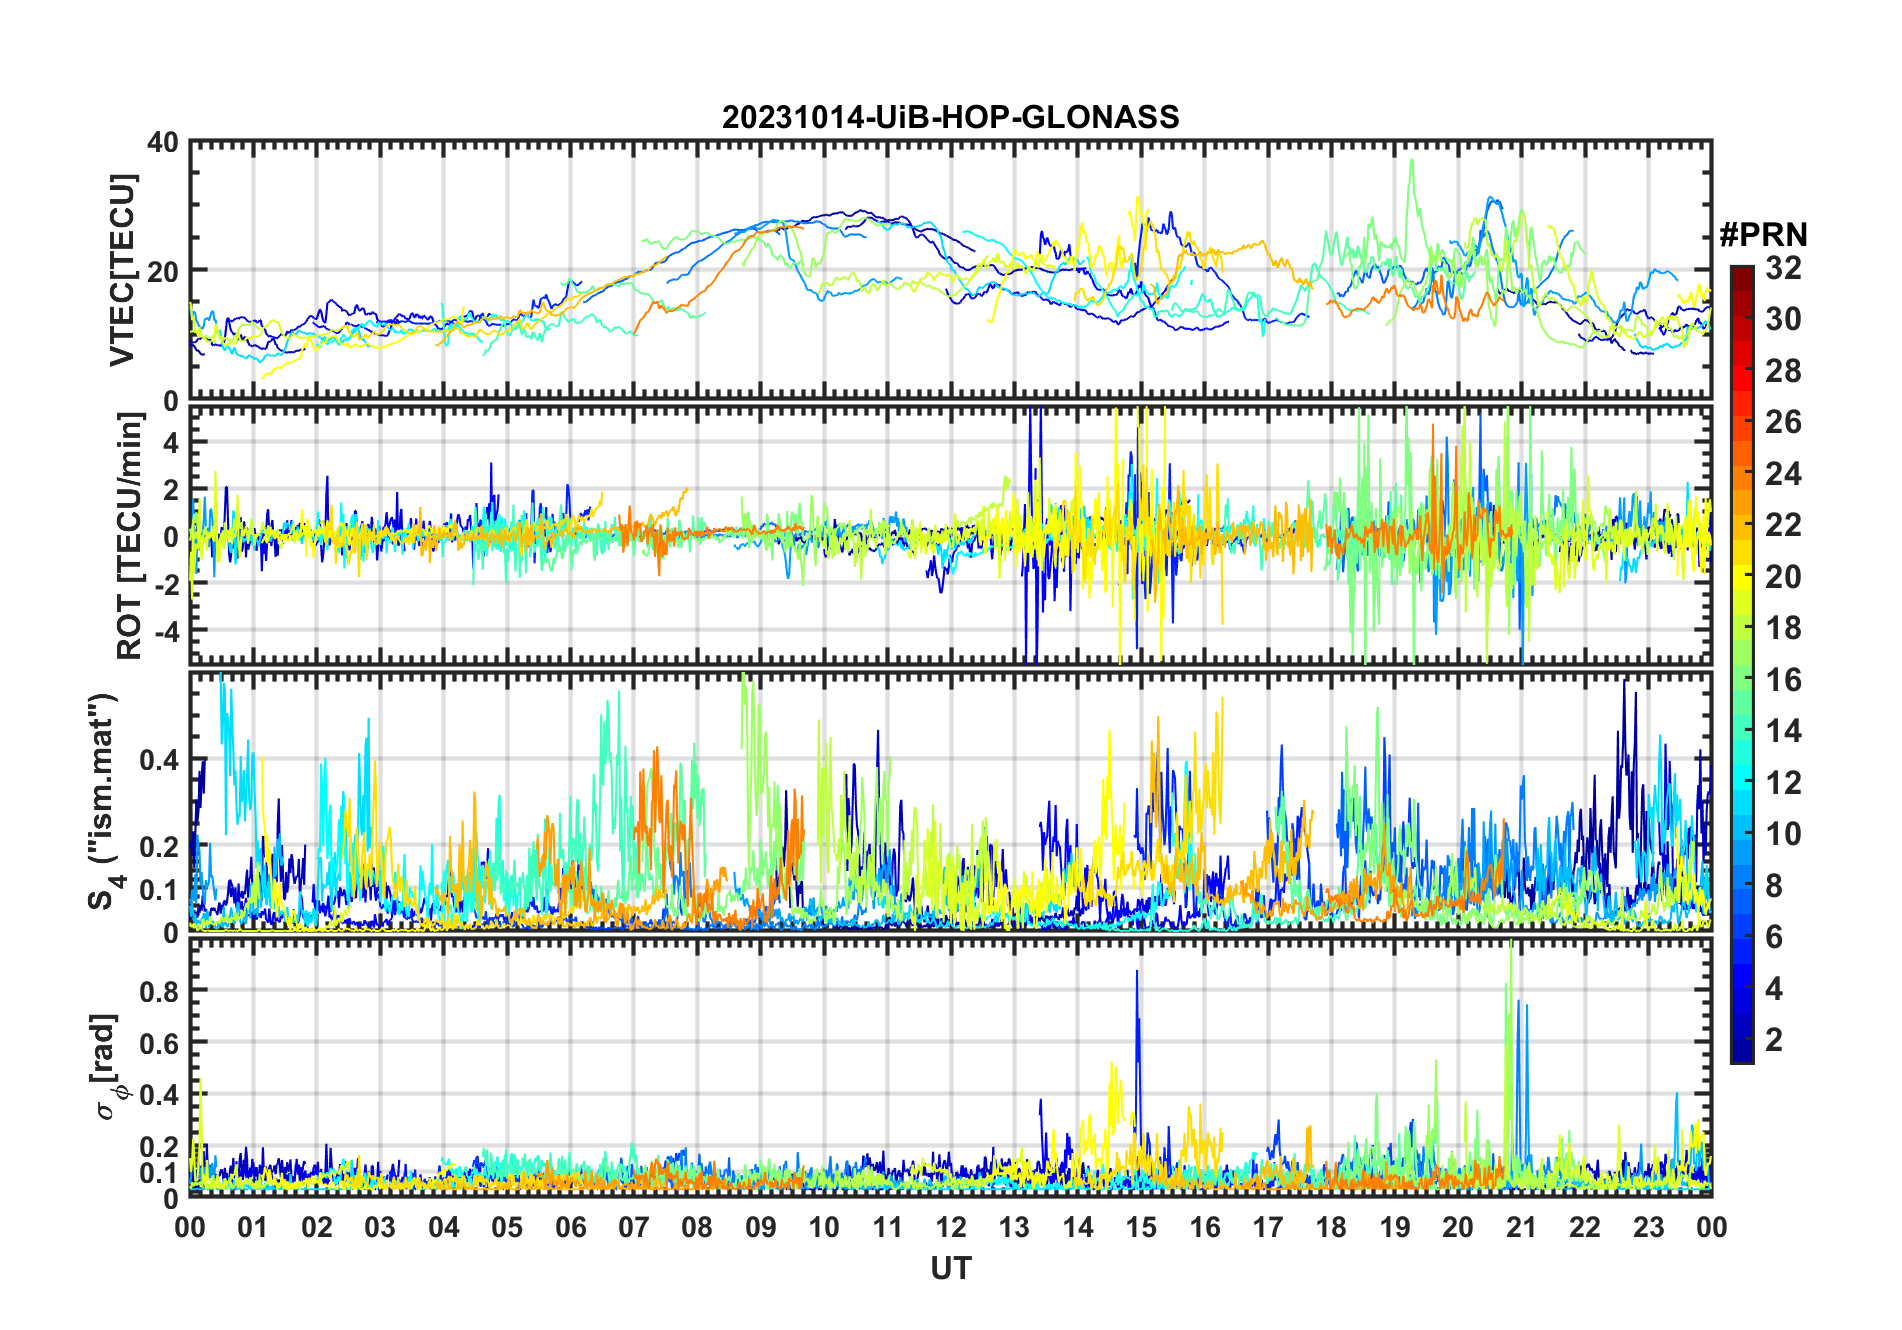Viewport: 1902px width, 1330px height.
Task: Click the S4 ("ism.mat") axis label
Action: (x=106, y=802)
